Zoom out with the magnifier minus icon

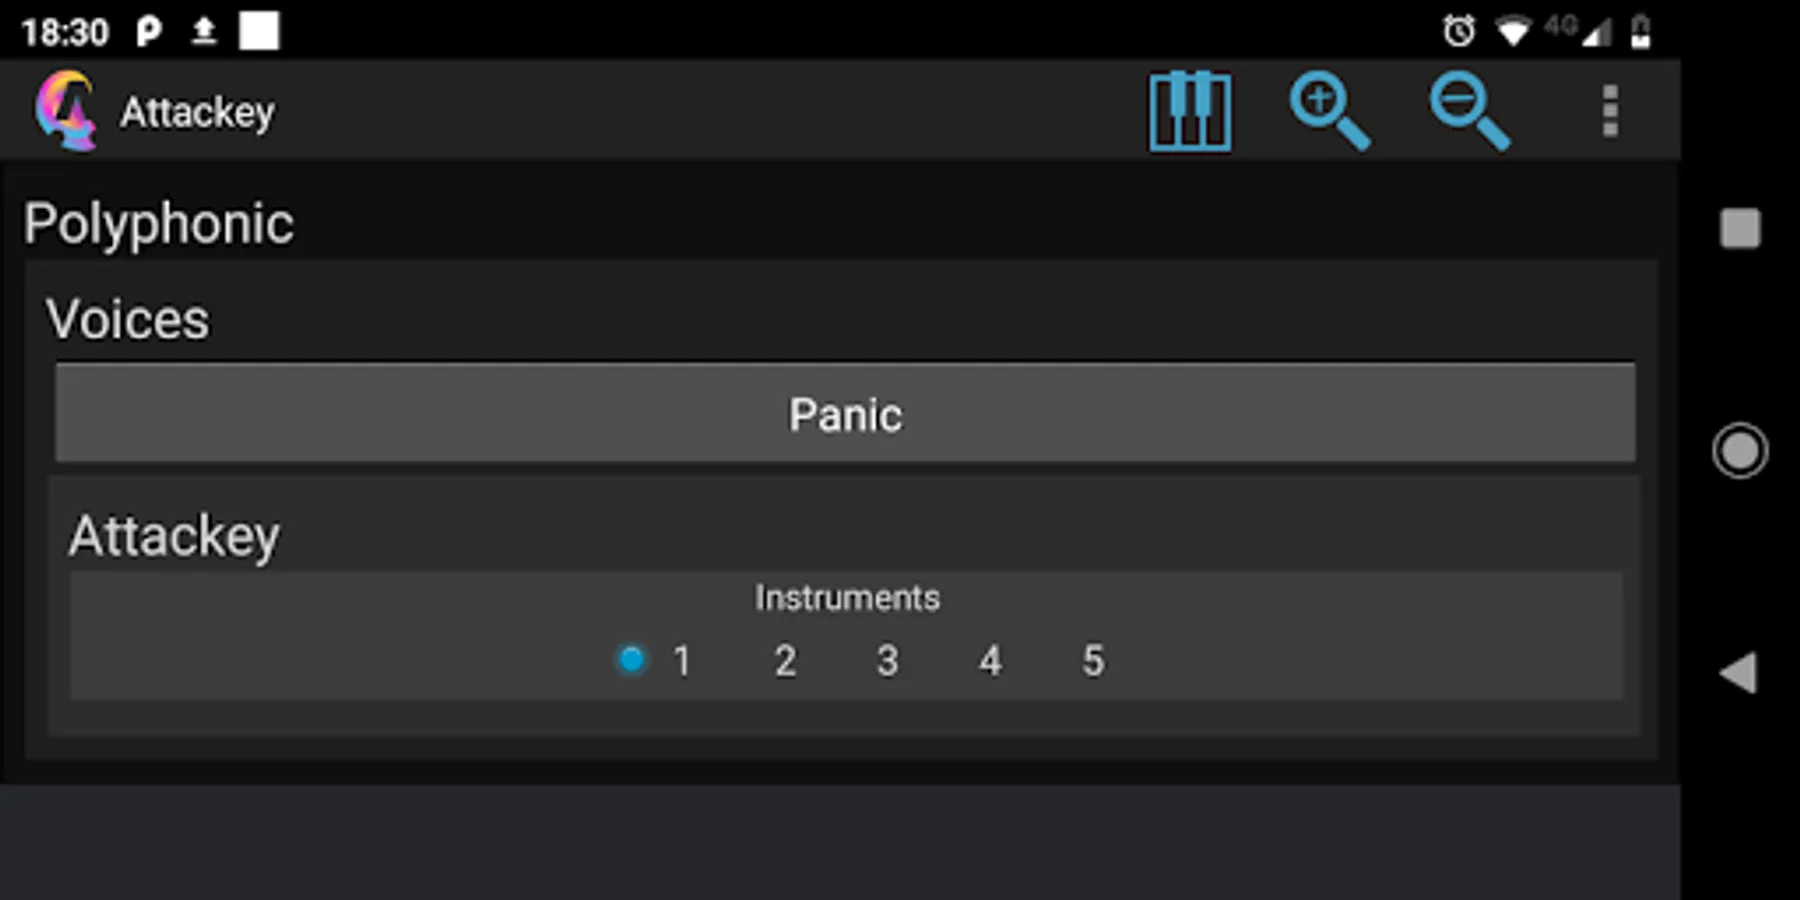pyautogui.click(x=1469, y=111)
